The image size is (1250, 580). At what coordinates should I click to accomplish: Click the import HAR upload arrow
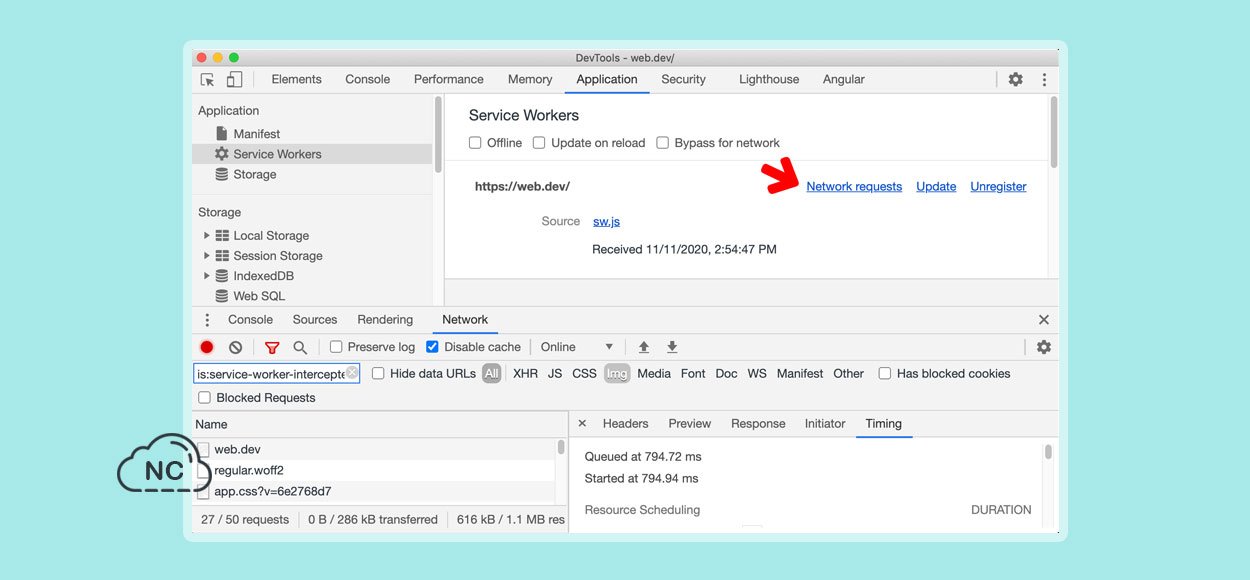(644, 347)
